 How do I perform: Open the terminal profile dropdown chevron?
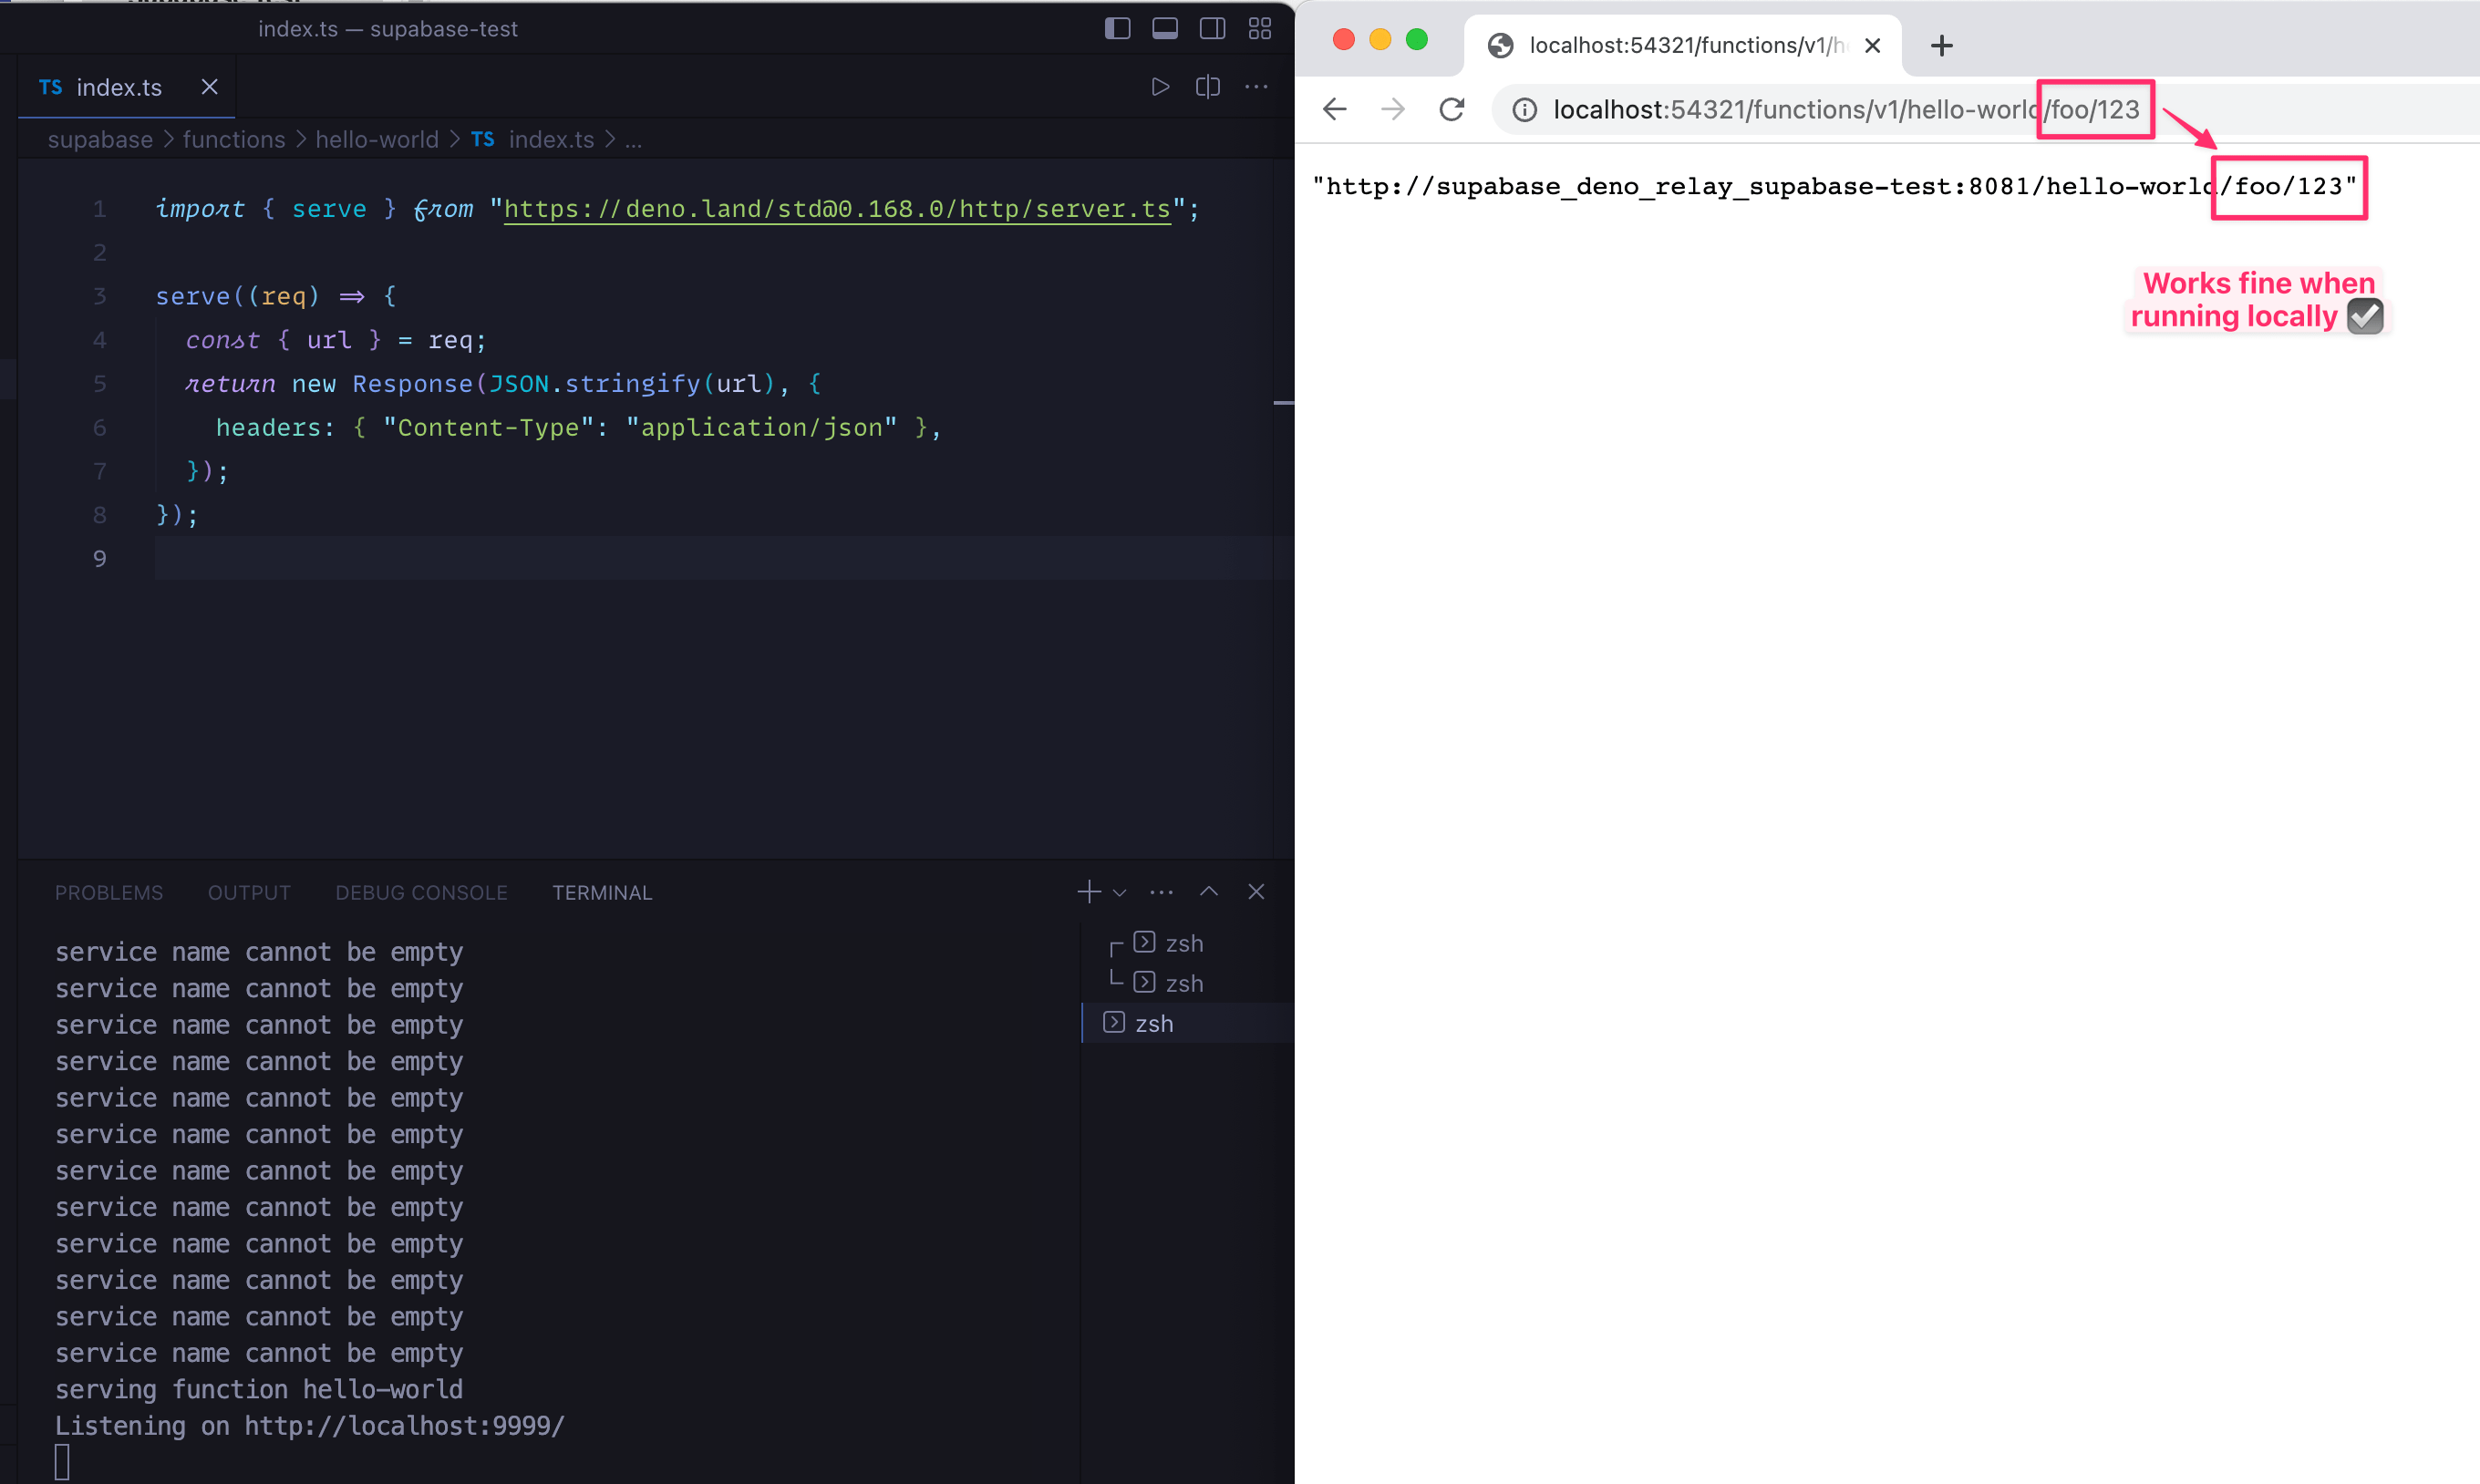[x=1118, y=892]
